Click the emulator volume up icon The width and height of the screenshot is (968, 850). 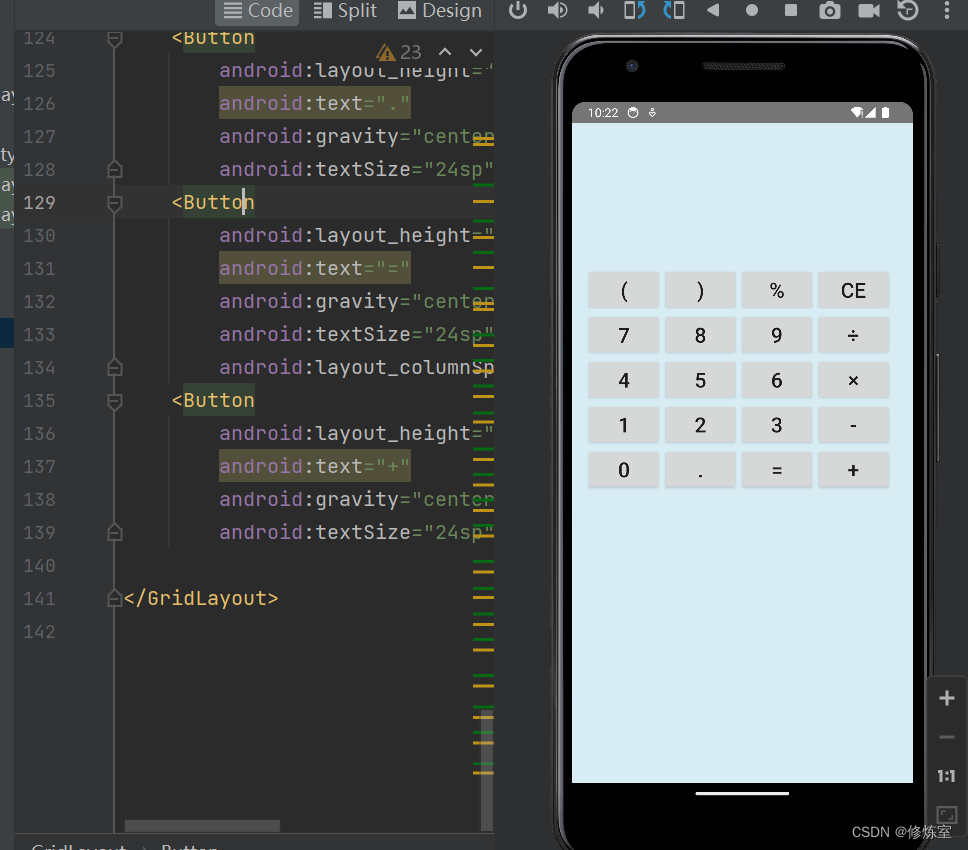[557, 11]
